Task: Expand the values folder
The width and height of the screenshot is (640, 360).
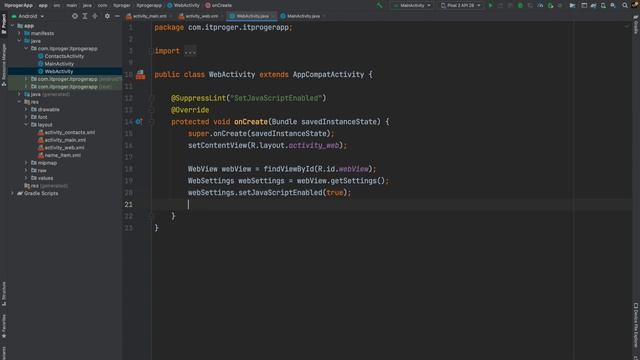Action: (x=26, y=178)
